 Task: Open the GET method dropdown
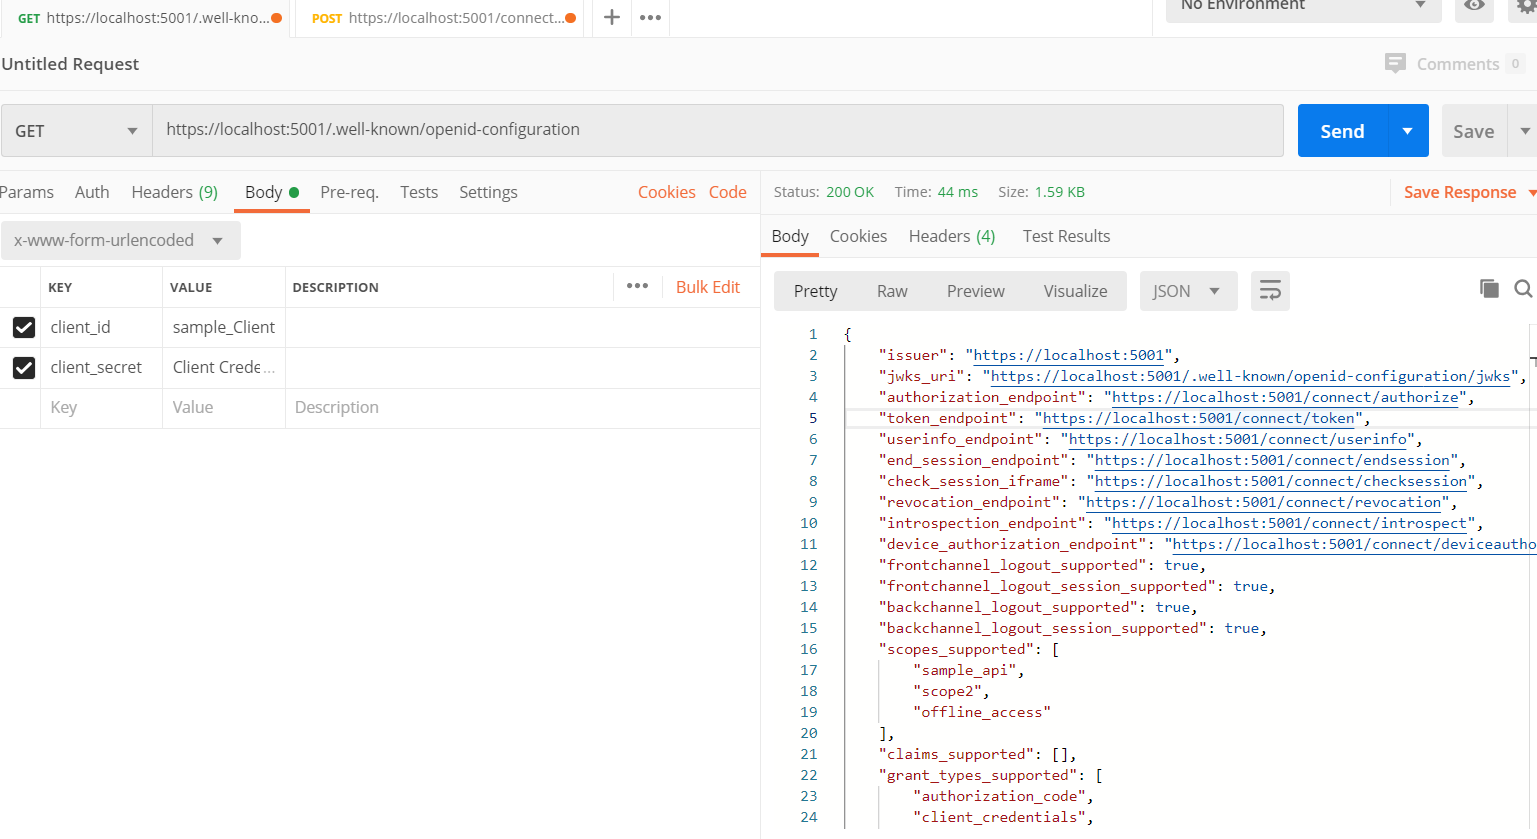[x=76, y=131]
